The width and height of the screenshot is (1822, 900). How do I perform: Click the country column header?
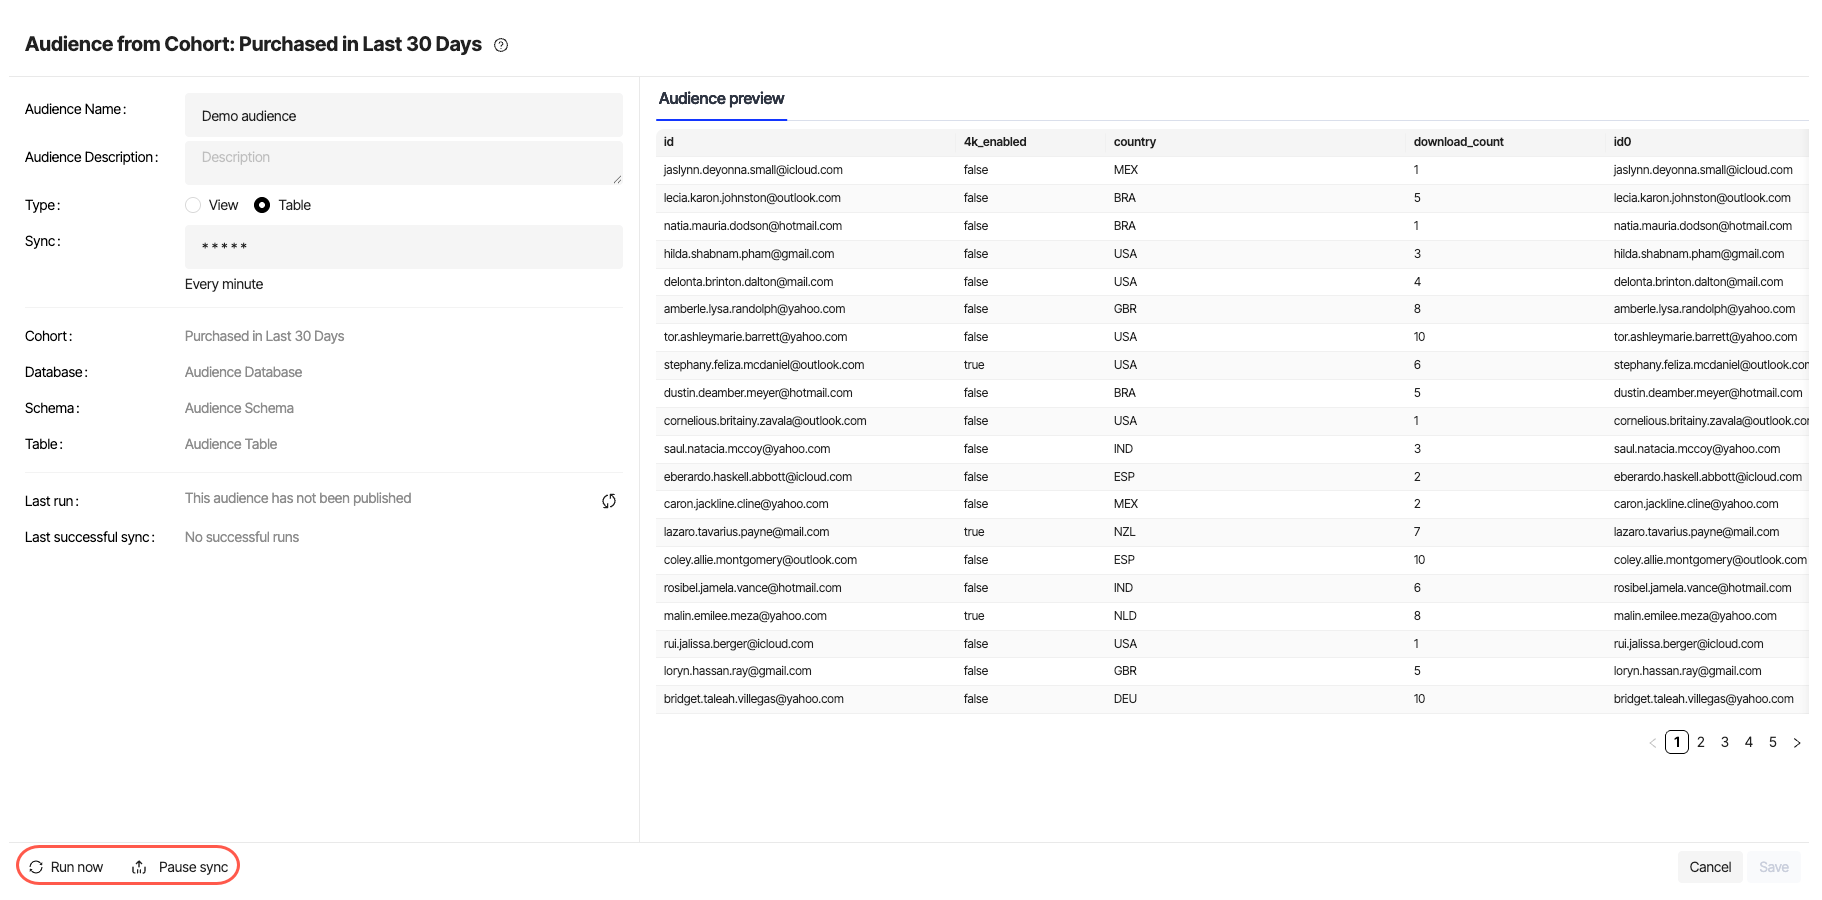pos(1134,142)
